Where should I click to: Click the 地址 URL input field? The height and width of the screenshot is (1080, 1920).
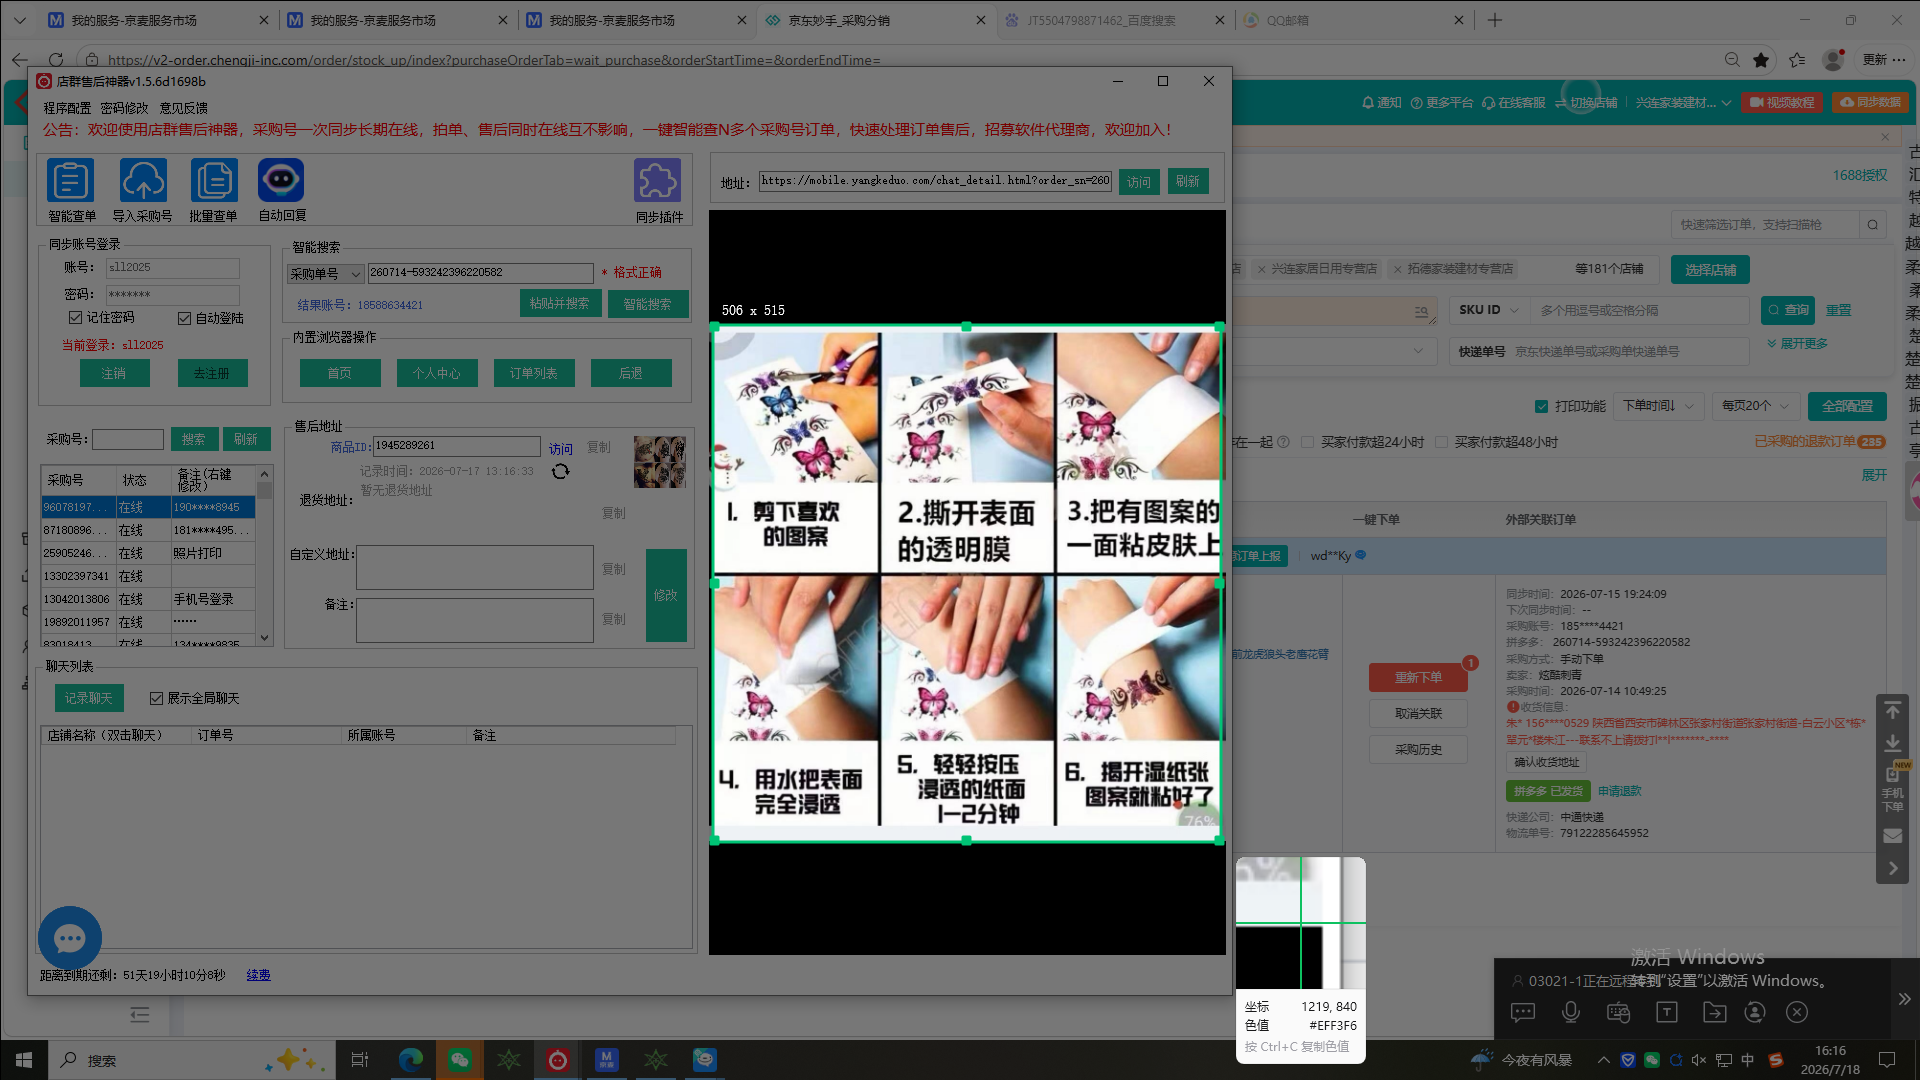pyautogui.click(x=936, y=181)
